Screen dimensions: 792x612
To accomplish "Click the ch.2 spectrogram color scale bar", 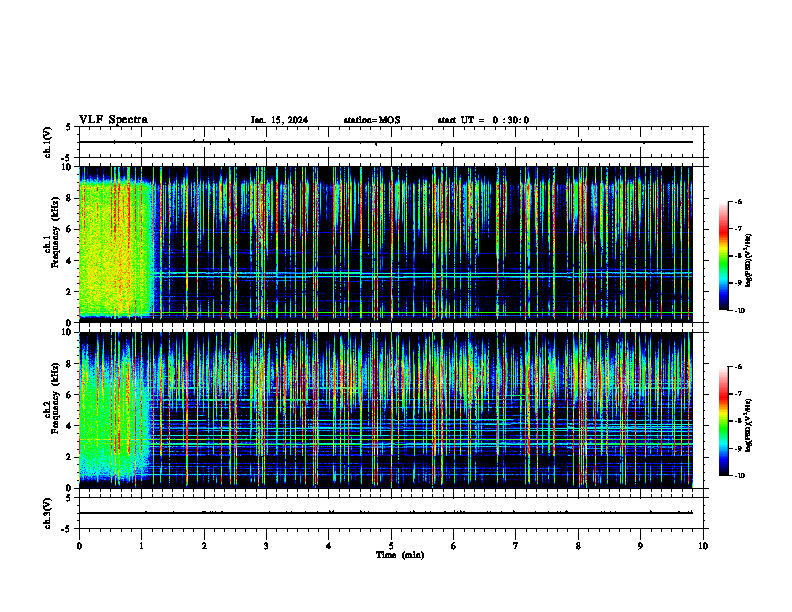I will pyautogui.click(x=724, y=421).
